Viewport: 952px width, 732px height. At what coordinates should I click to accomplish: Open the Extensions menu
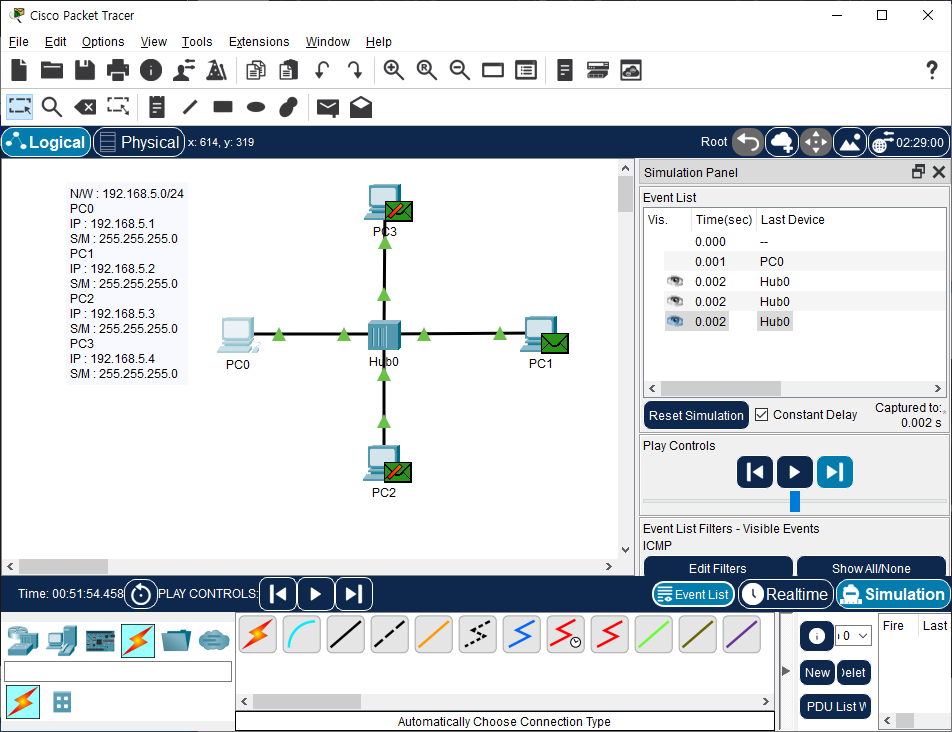(x=259, y=42)
